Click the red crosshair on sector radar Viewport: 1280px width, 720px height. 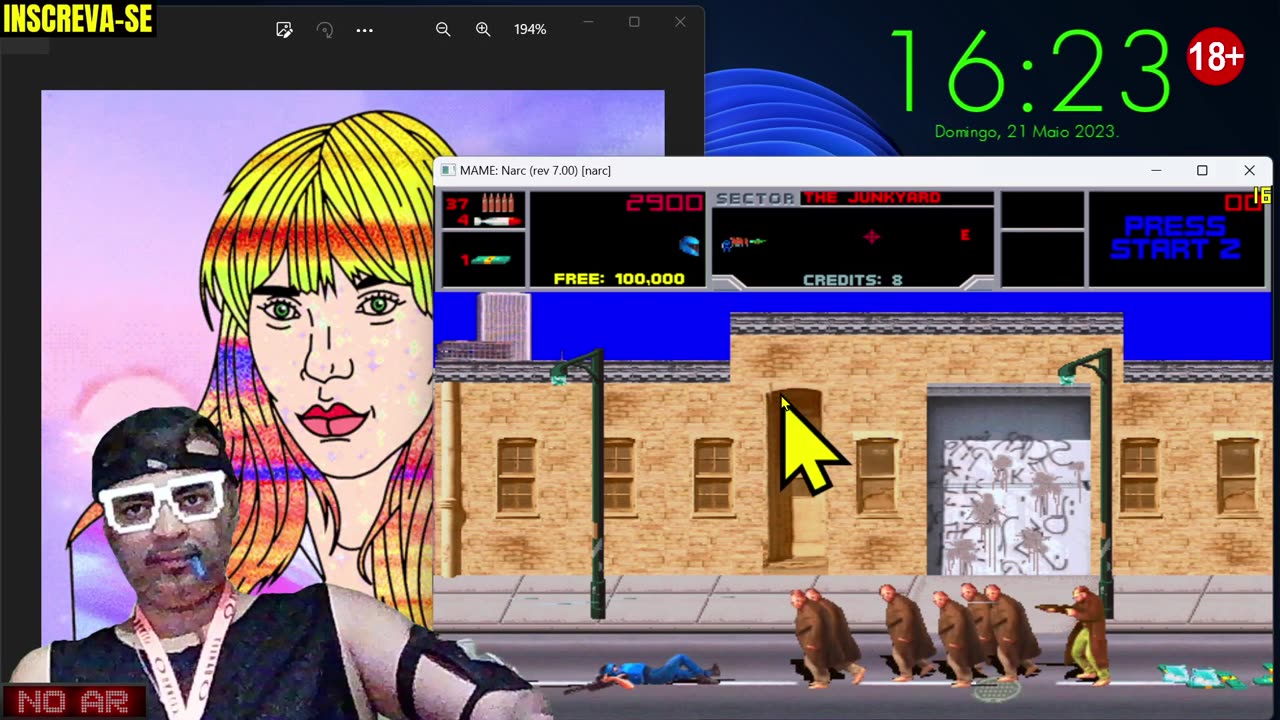point(871,236)
